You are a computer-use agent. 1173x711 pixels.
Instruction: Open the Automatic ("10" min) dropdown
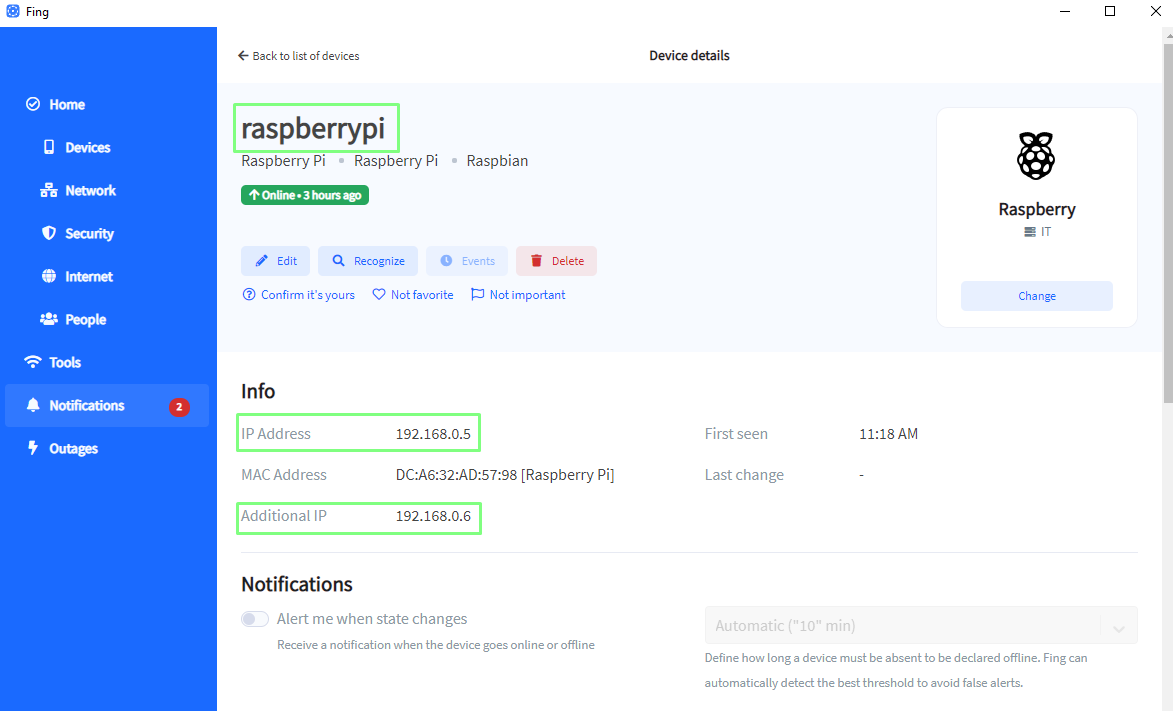(x=921, y=625)
